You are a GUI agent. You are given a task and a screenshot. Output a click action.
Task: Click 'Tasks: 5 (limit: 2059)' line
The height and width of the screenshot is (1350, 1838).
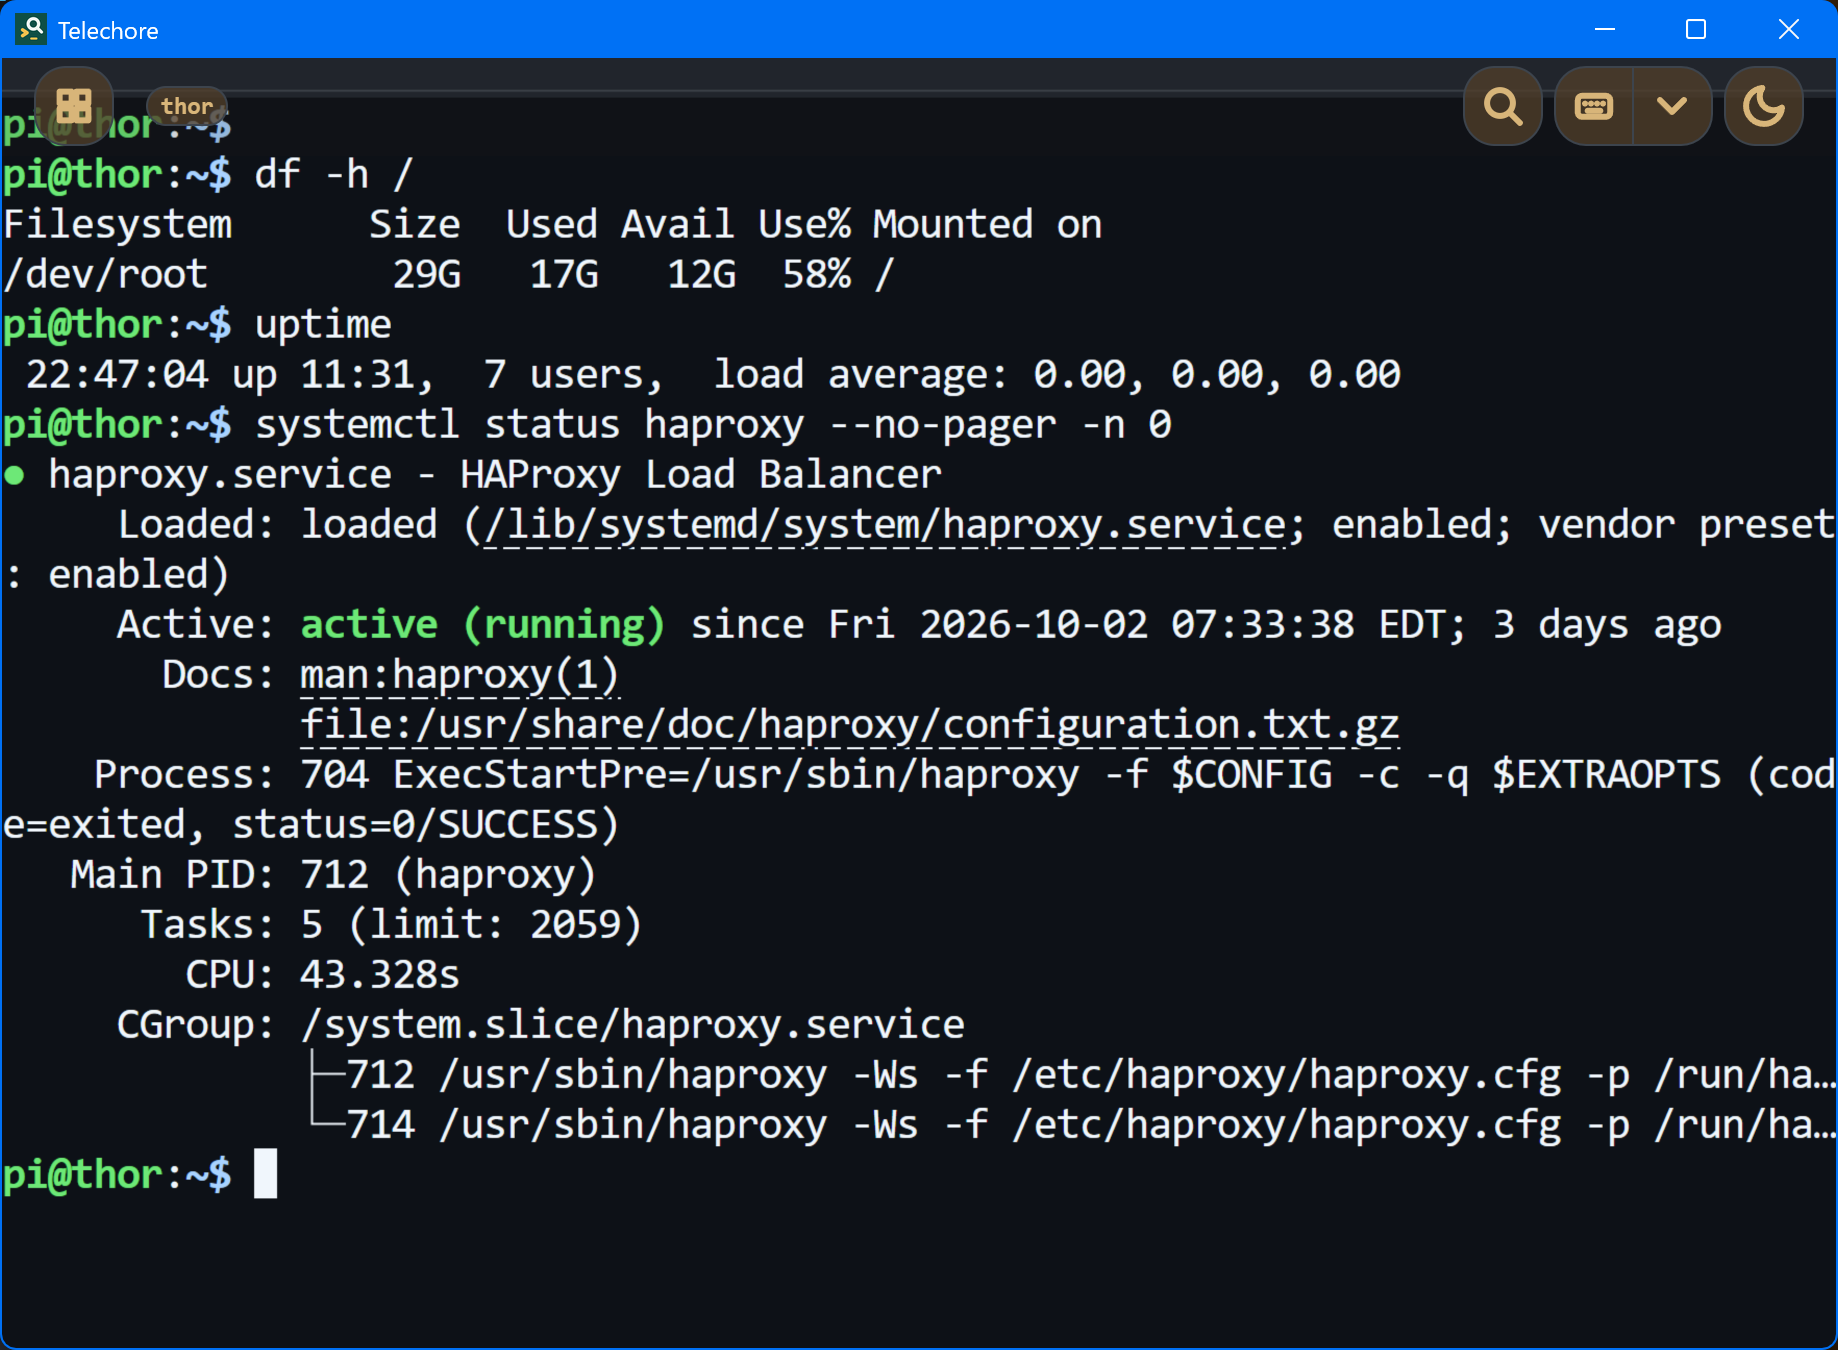click(x=391, y=925)
